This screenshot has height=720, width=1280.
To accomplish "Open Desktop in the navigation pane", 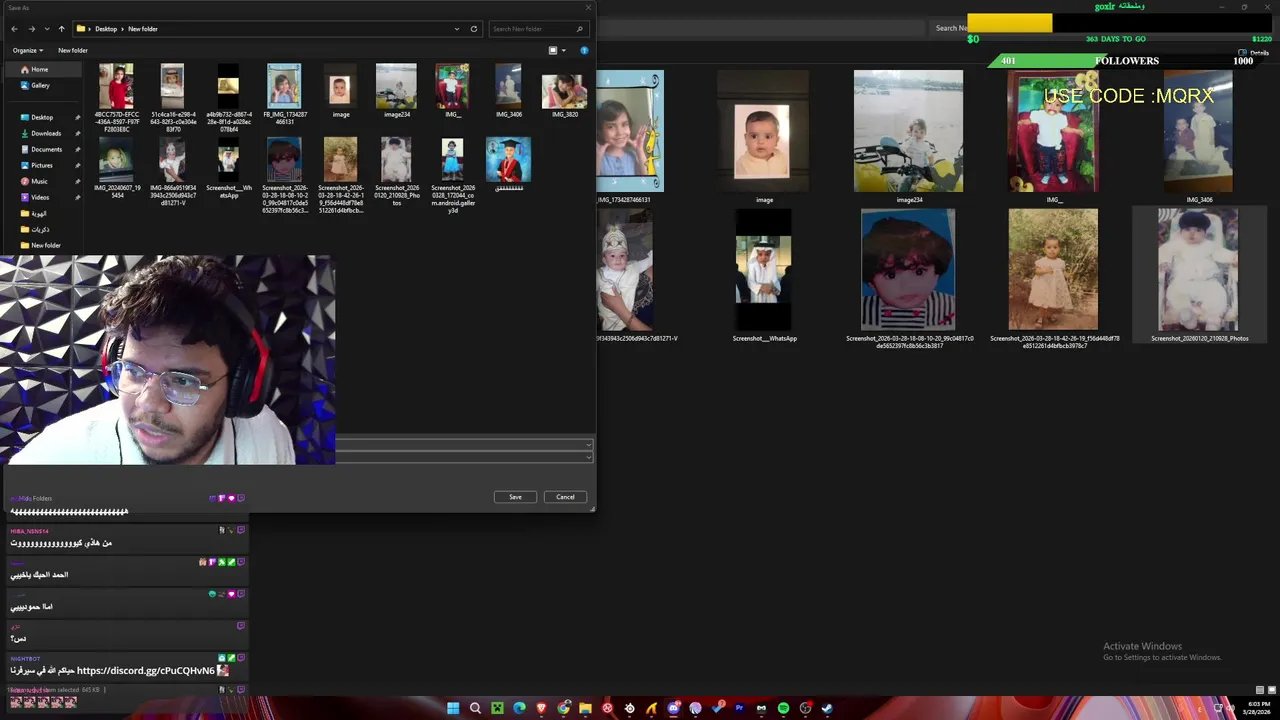I will coord(42,117).
